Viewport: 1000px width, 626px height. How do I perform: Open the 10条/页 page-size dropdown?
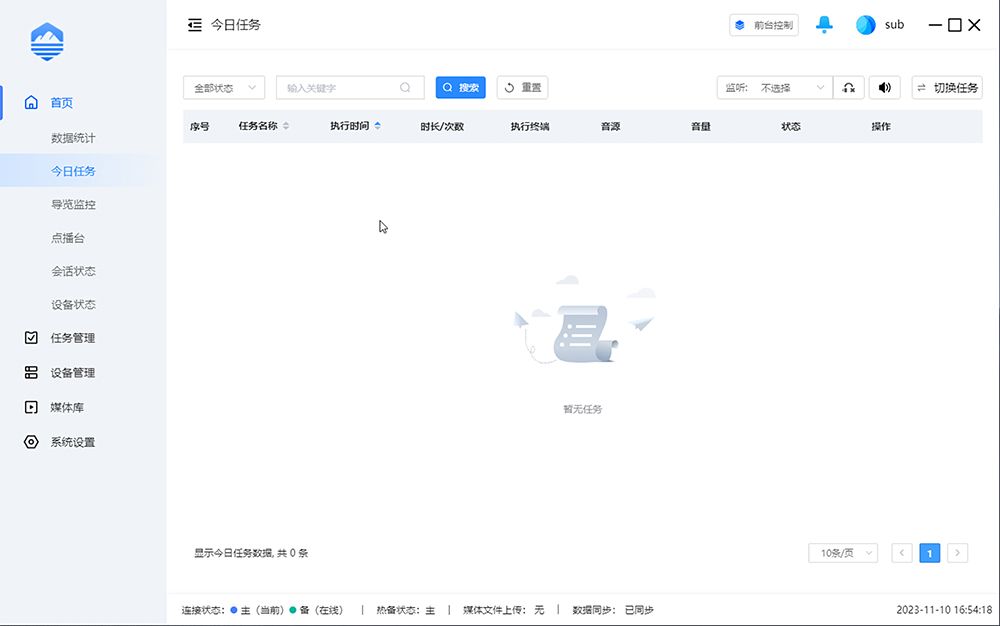coord(842,553)
